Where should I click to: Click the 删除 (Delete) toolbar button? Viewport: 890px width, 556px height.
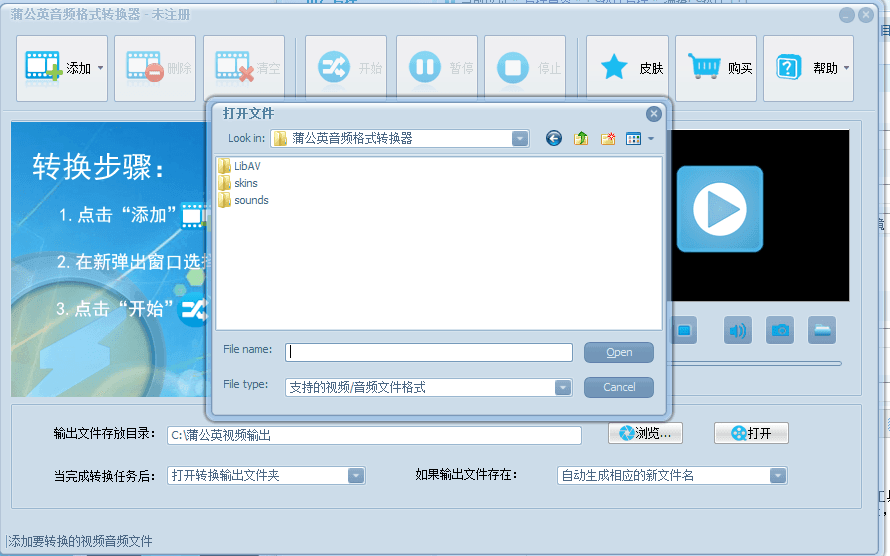[x=155, y=68]
